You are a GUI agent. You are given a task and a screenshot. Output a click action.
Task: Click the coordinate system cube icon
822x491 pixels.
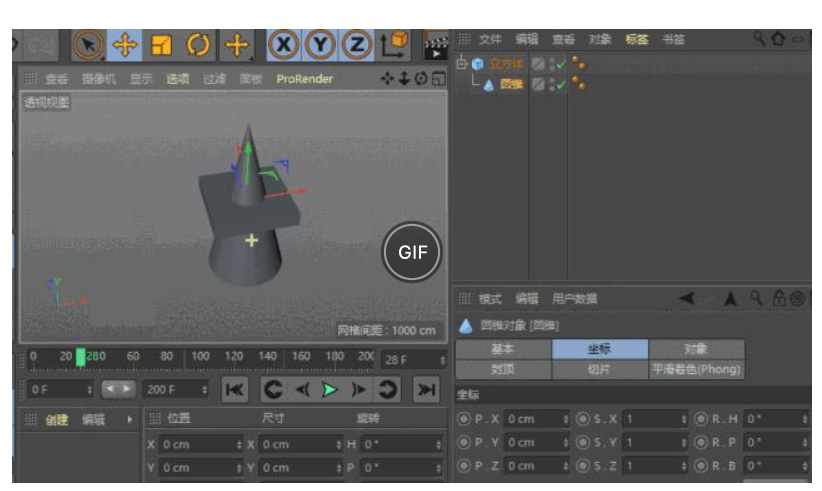click(395, 44)
